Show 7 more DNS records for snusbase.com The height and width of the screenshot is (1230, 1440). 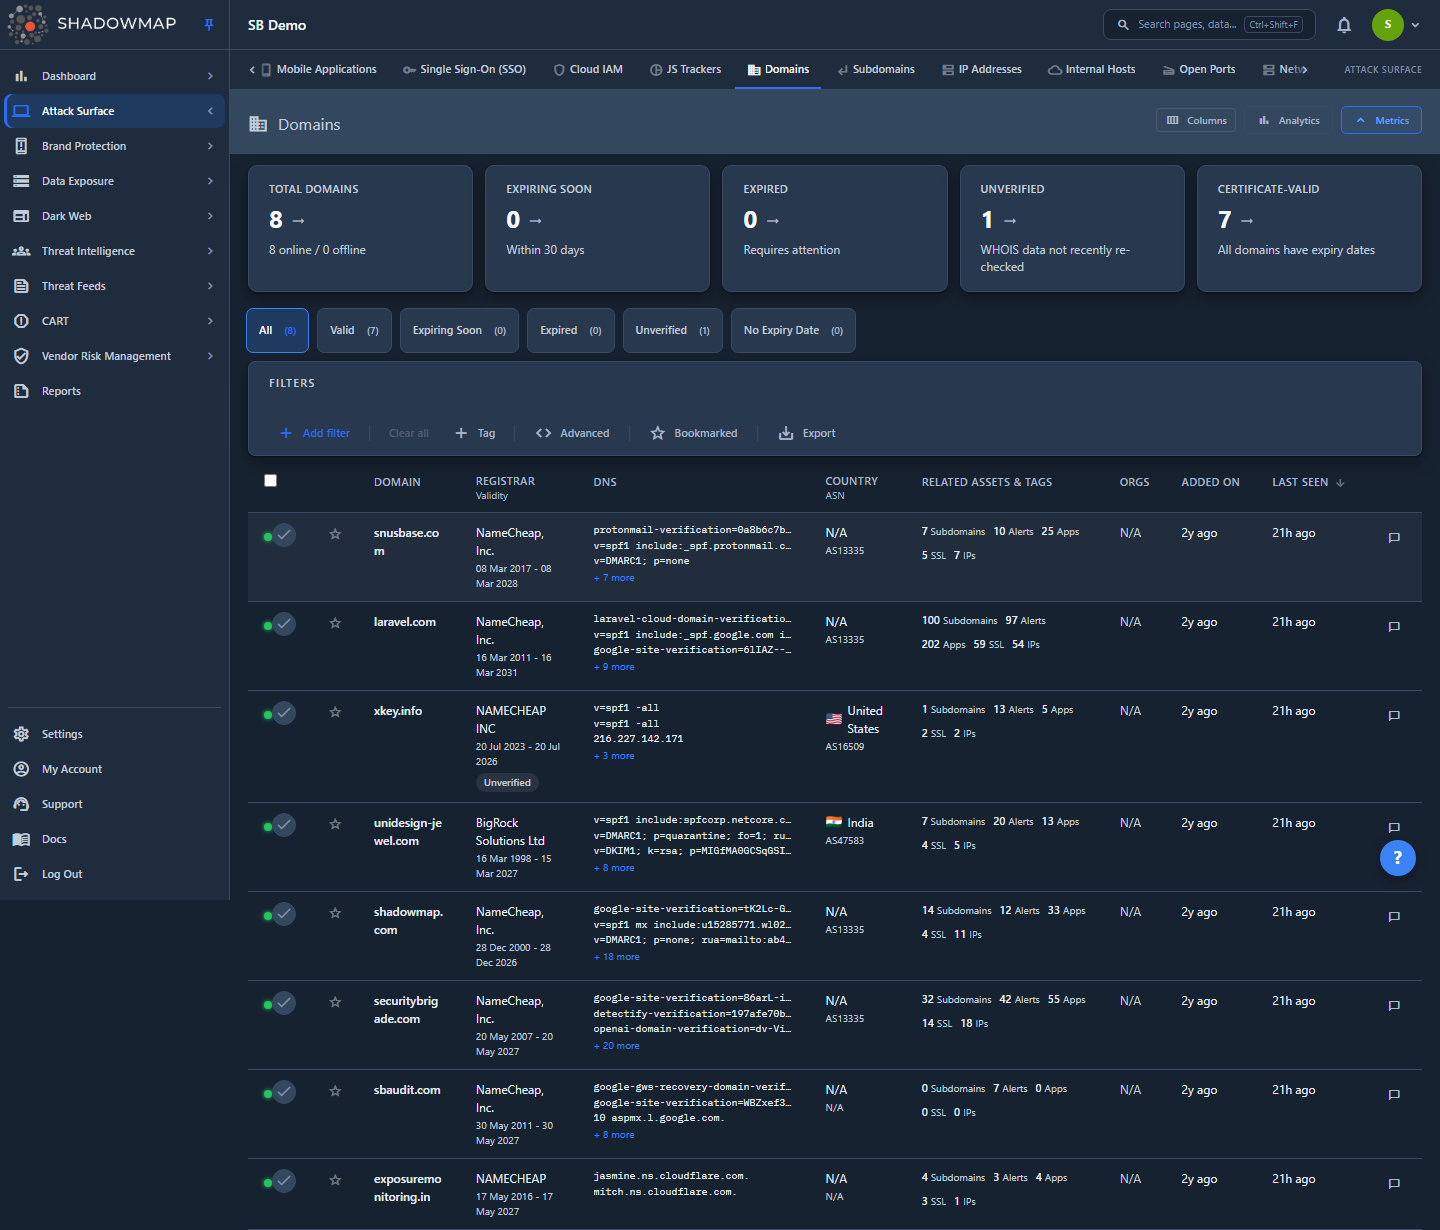[x=614, y=578]
